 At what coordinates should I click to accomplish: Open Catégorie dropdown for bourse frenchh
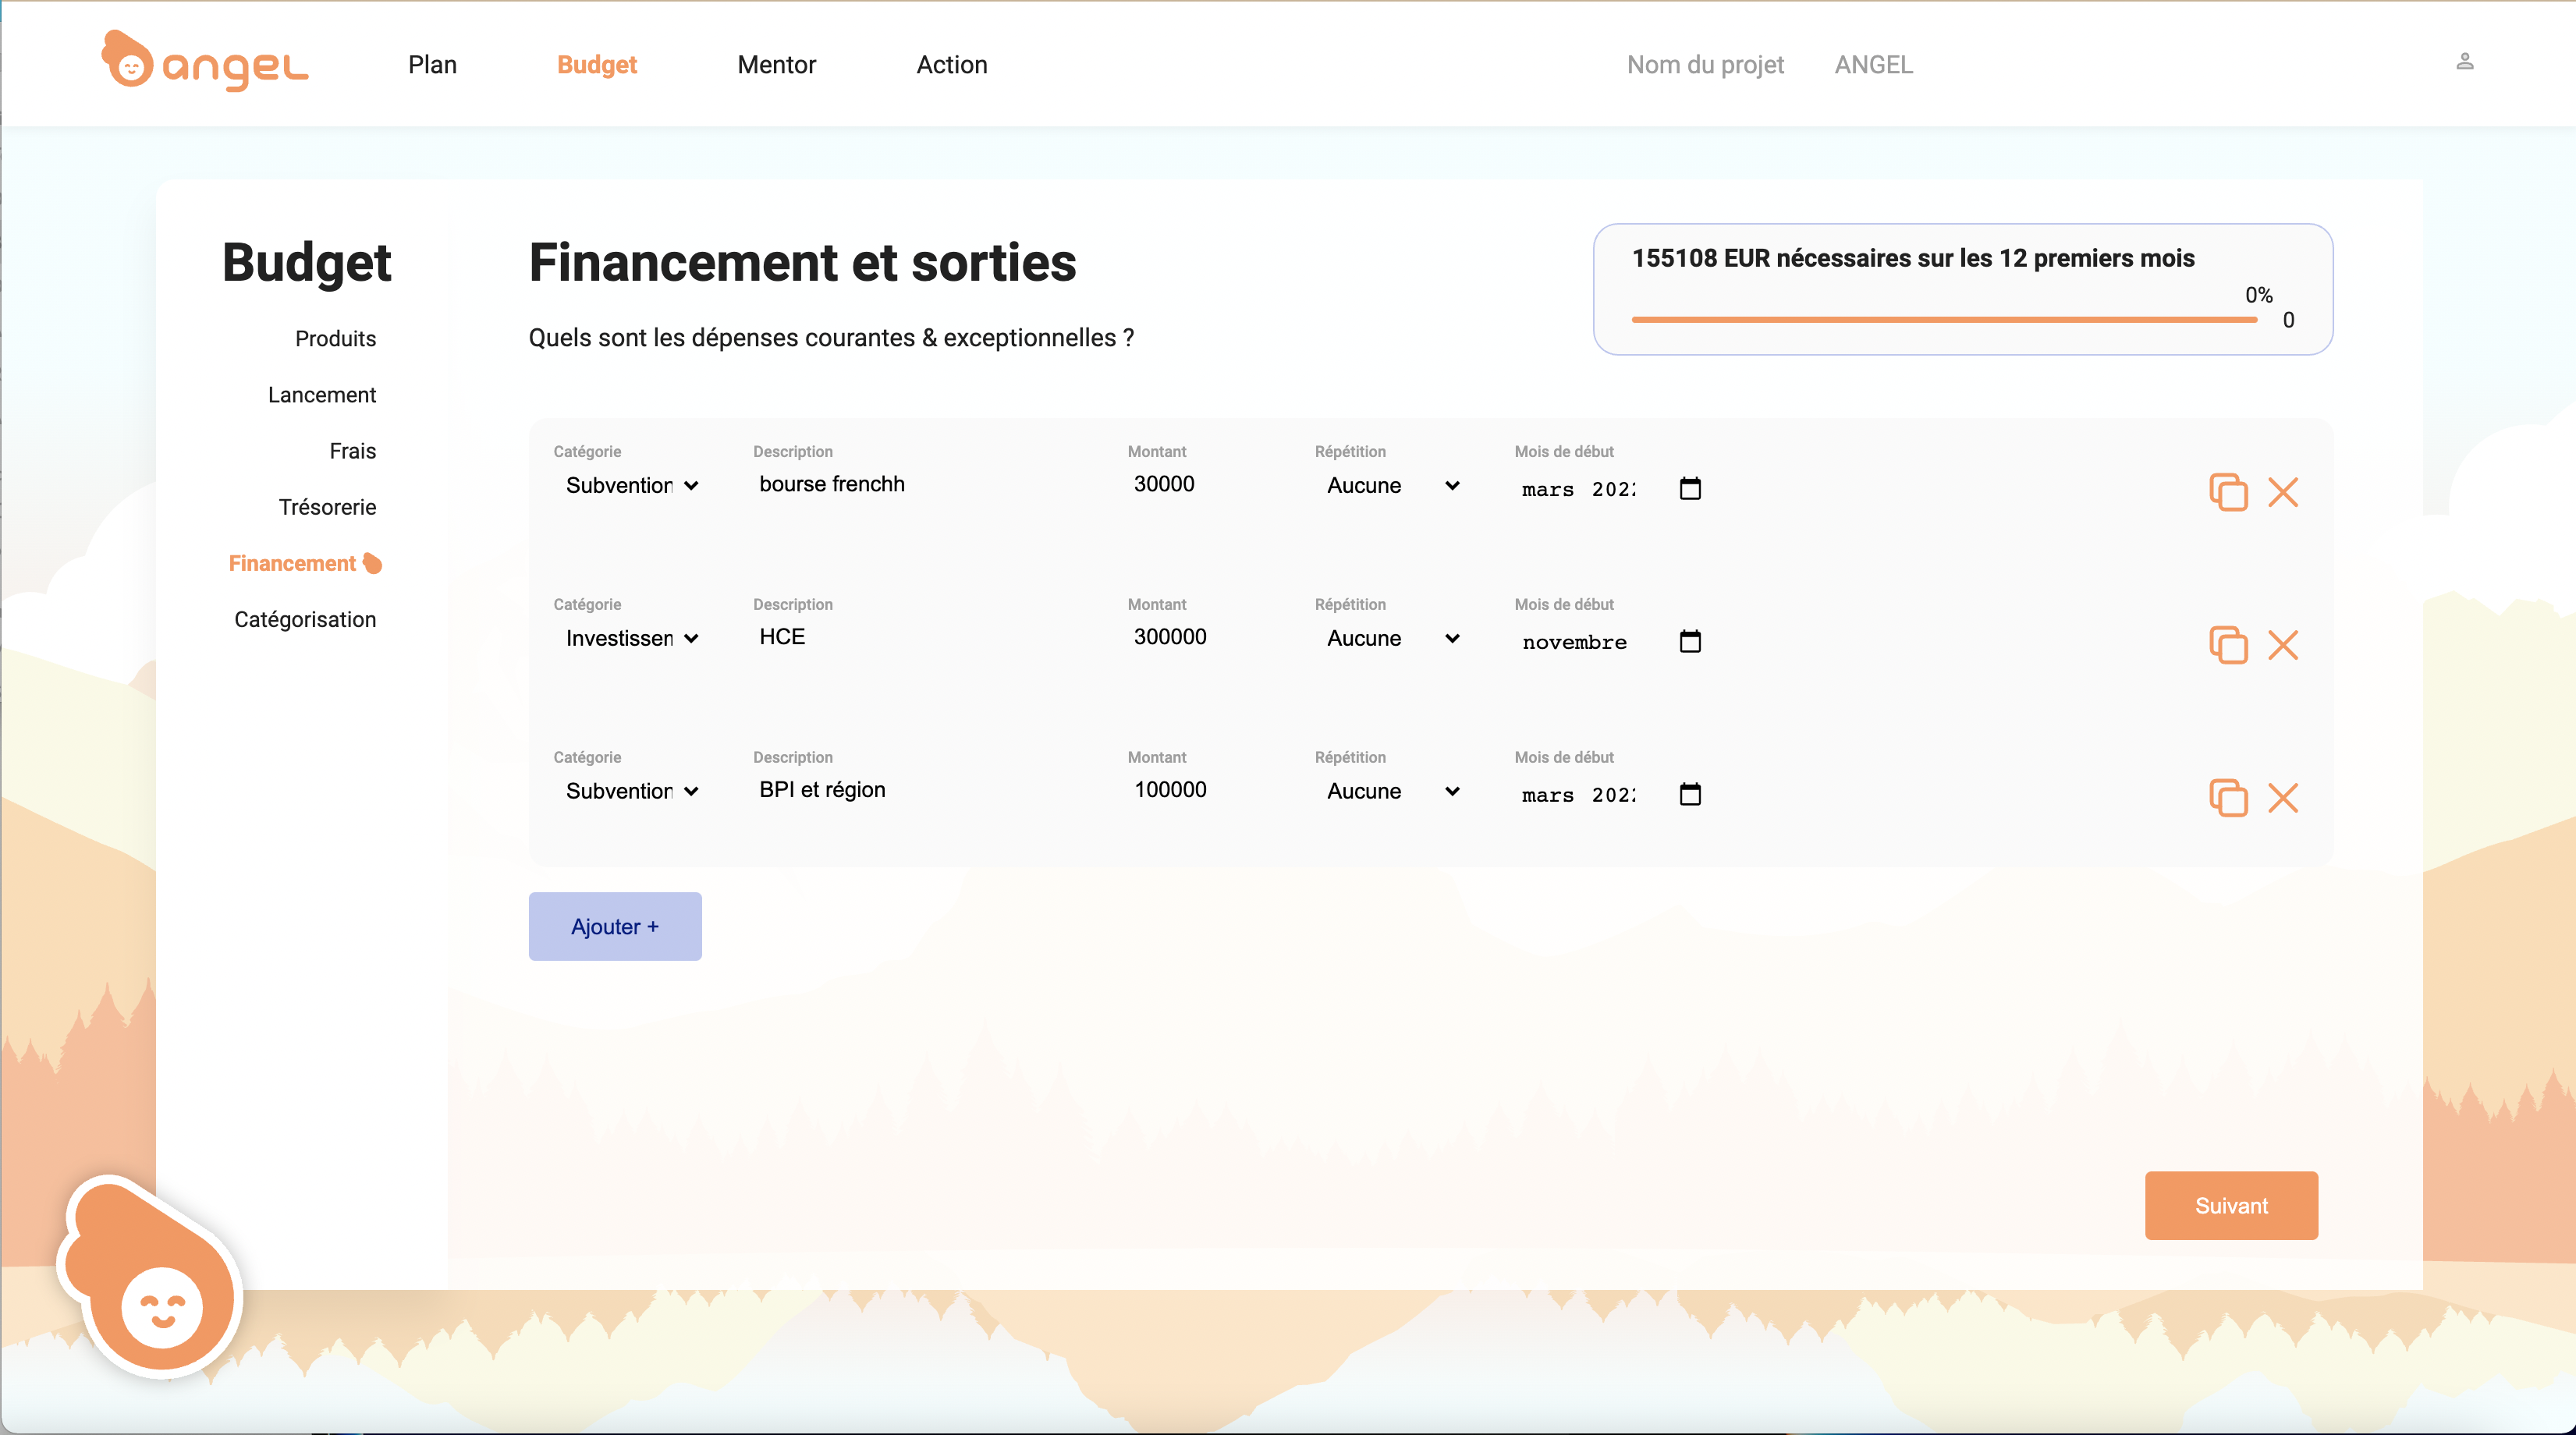(x=630, y=485)
